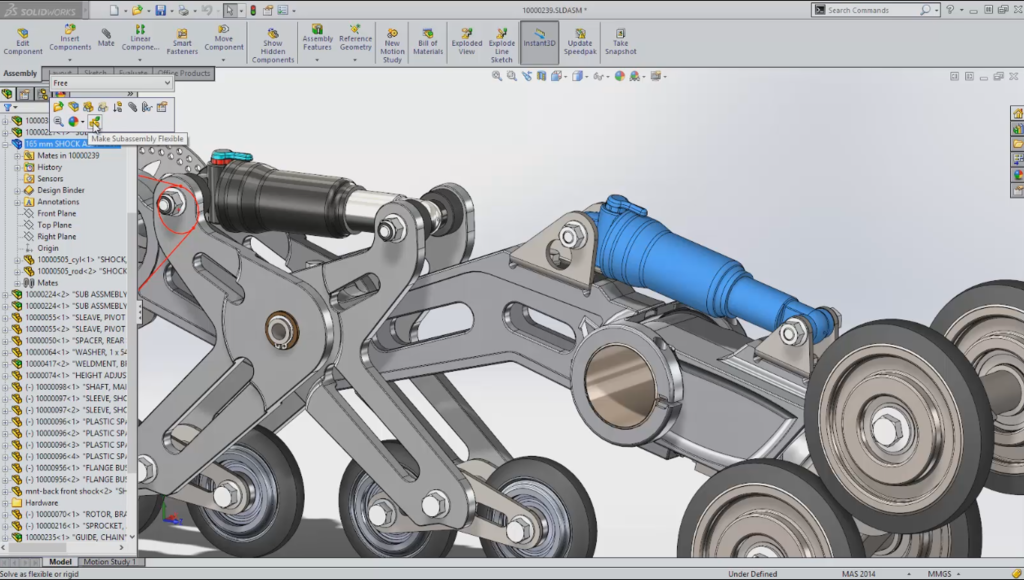Open the Office Products tab
The image size is (1024, 580).
(184, 73)
